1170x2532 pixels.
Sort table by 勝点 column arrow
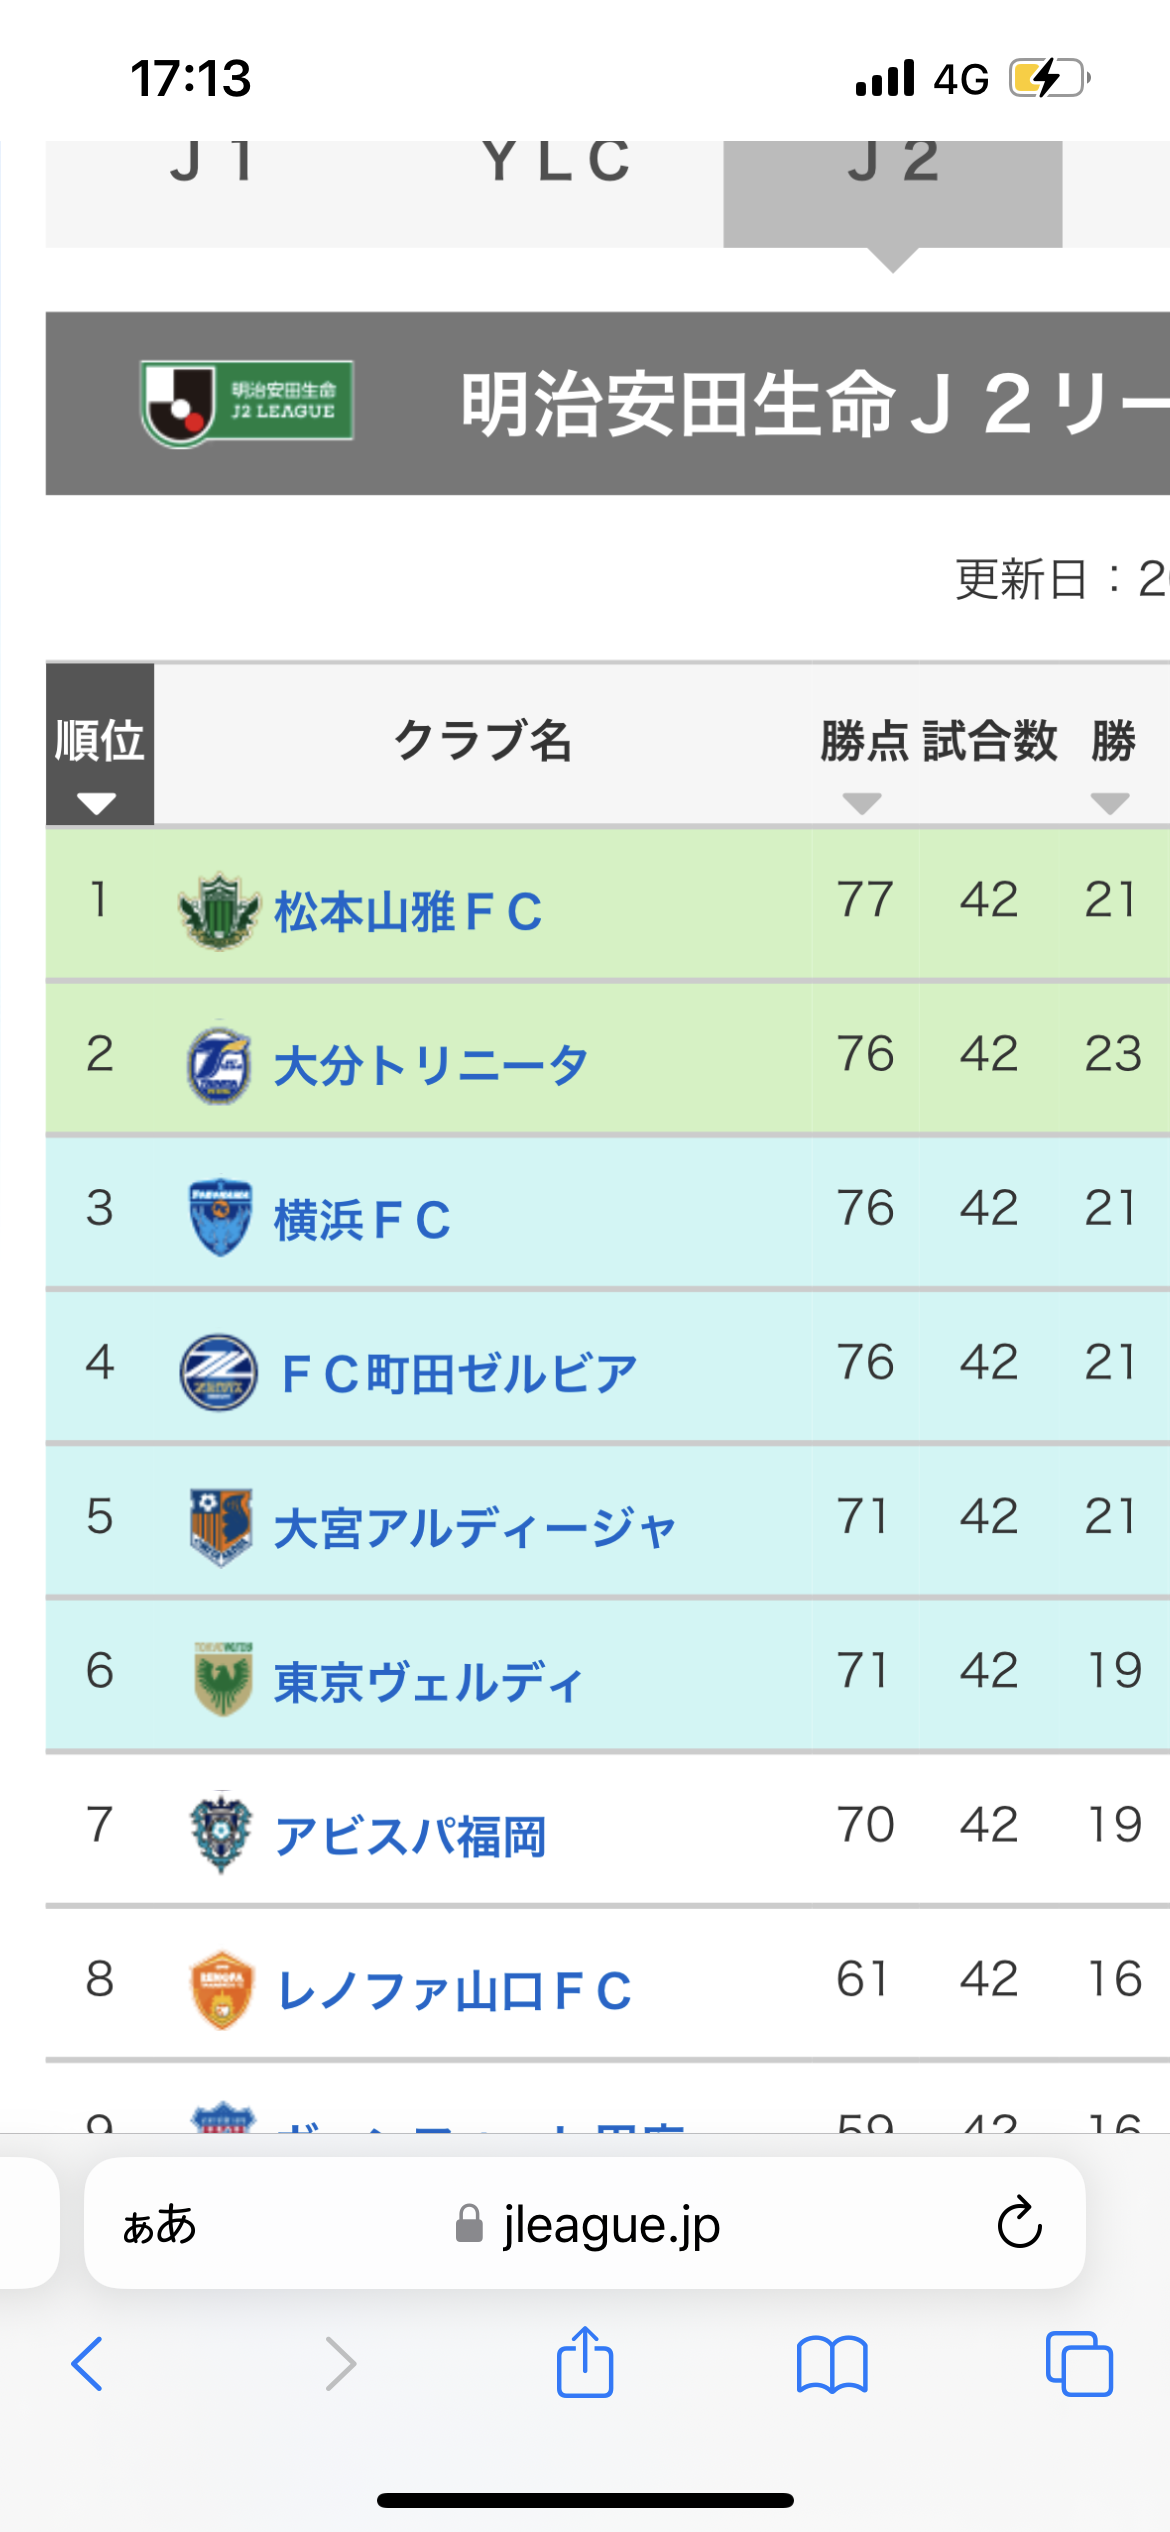click(x=861, y=802)
